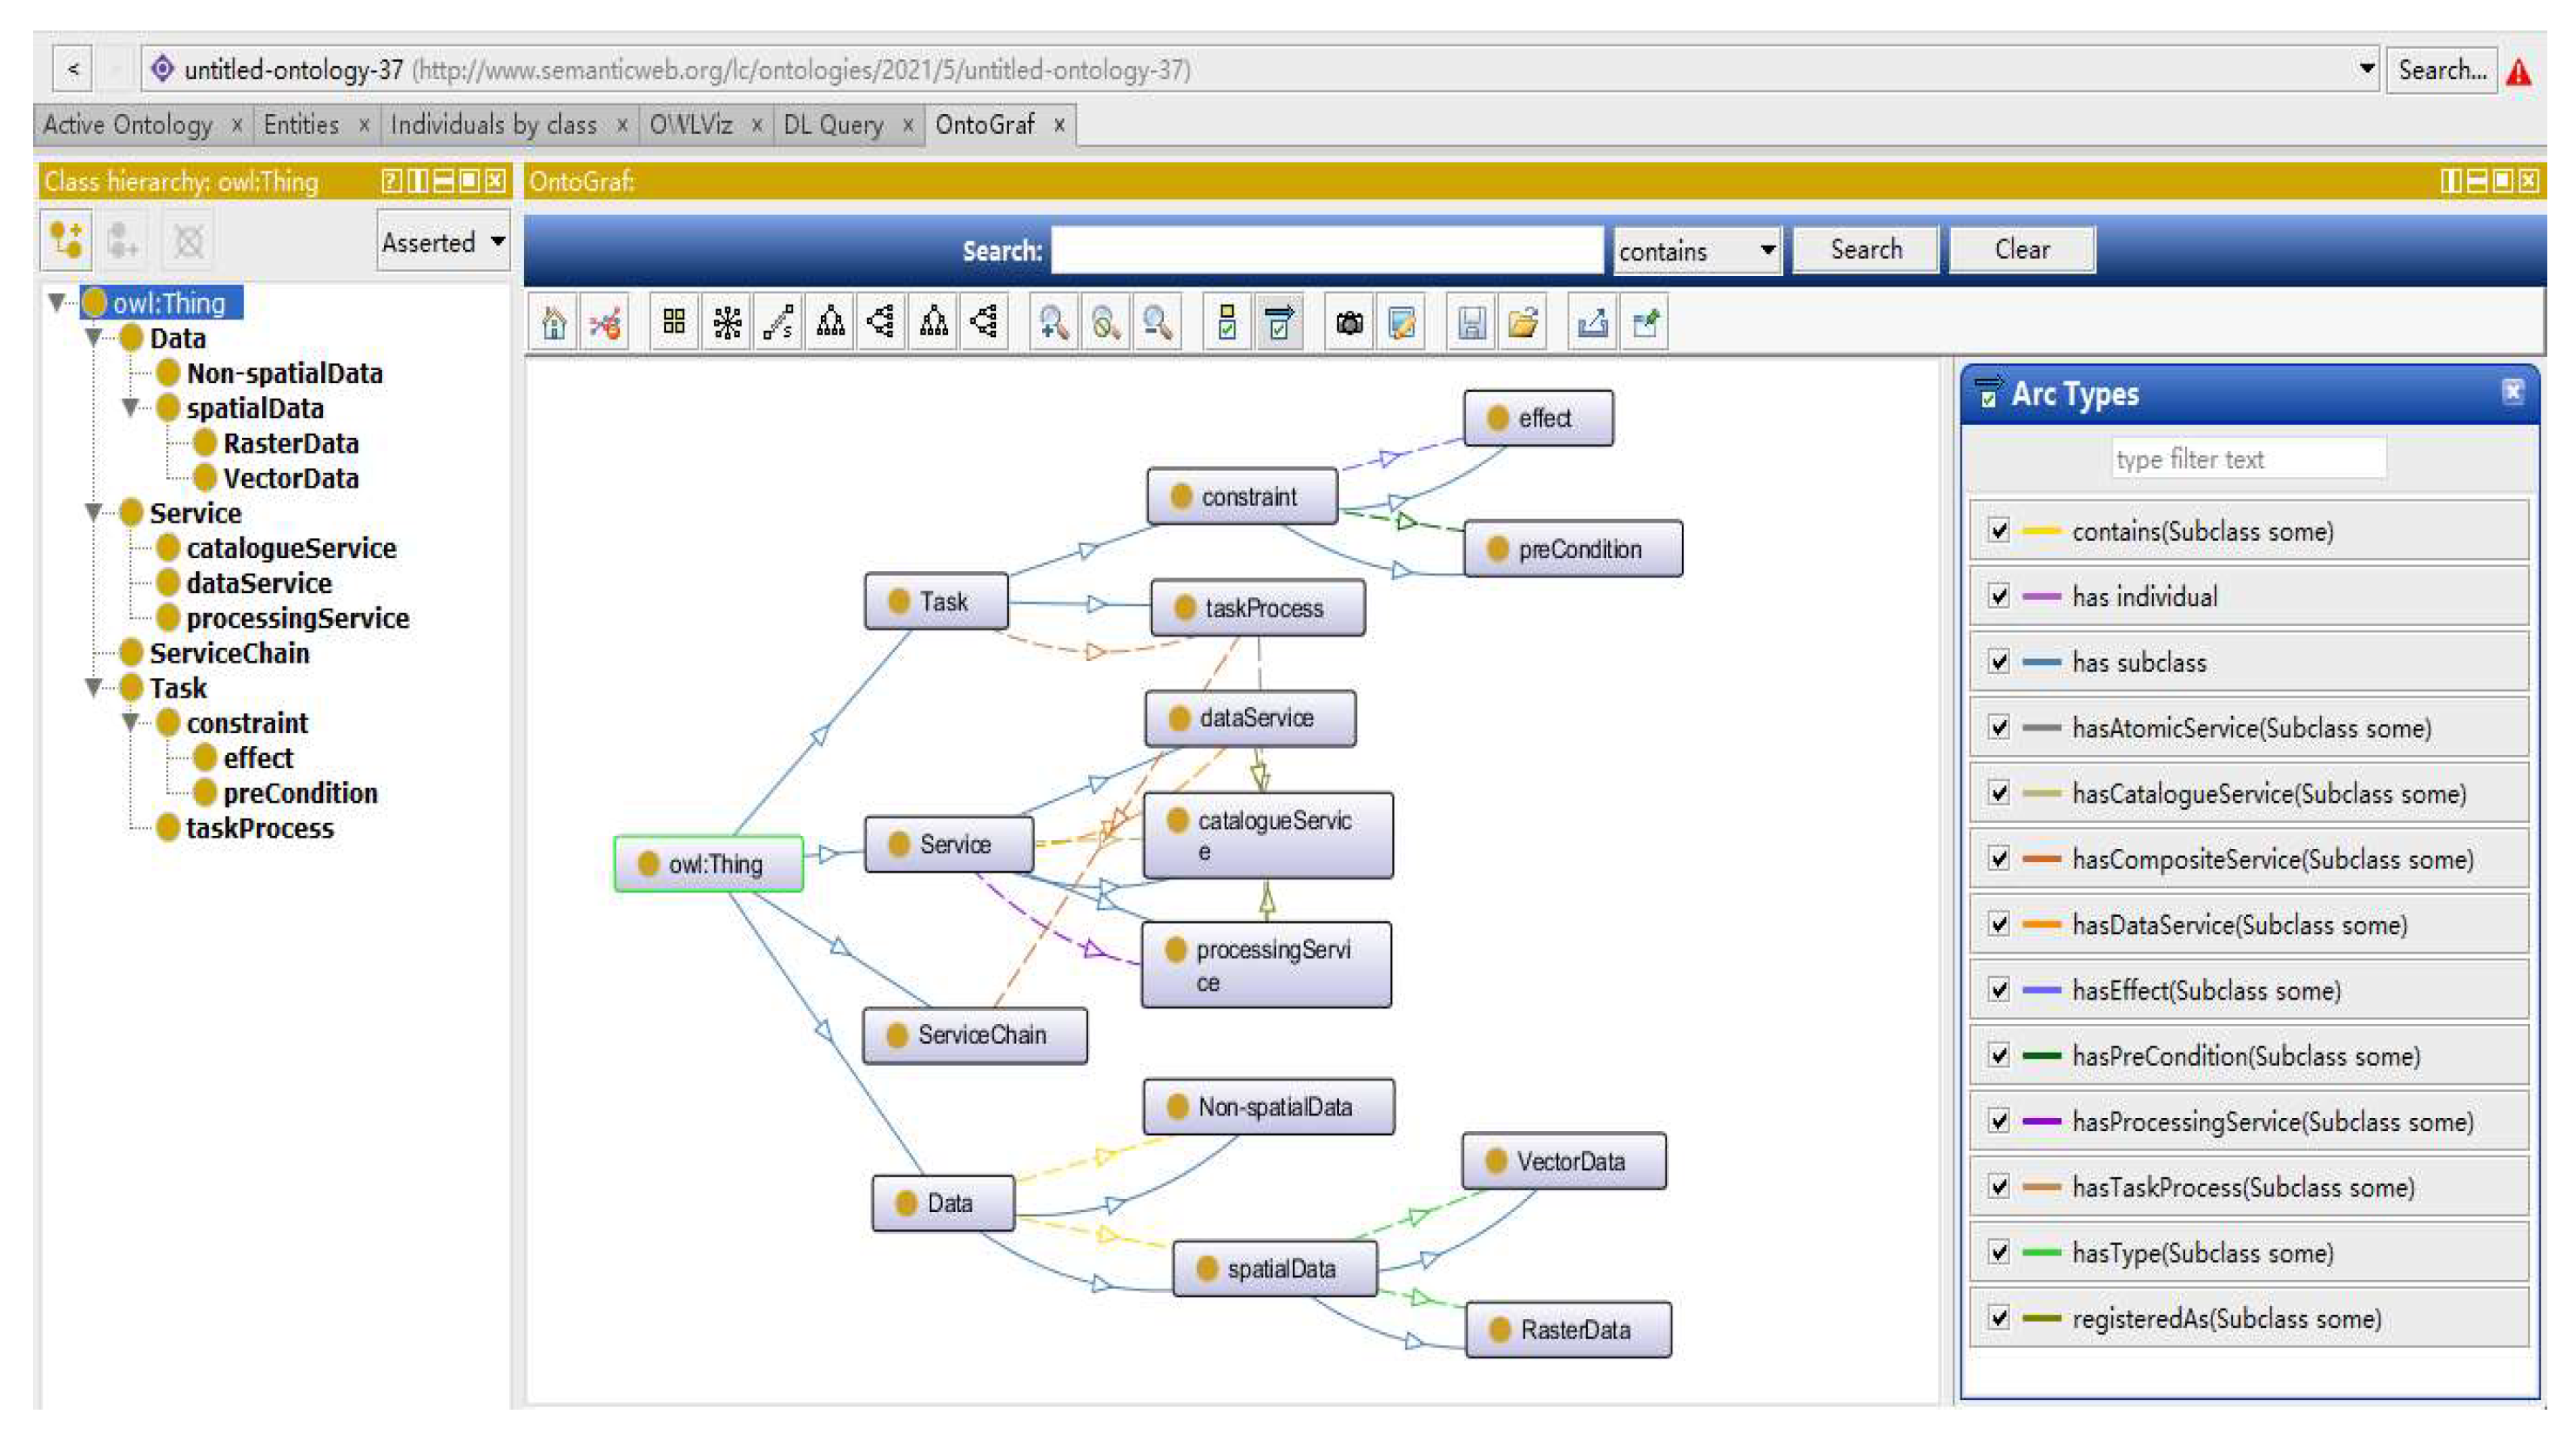Viewport: 2576px width, 1448px height.
Task: Click the OntoGraf Search button
Action: click(x=1865, y=249)
